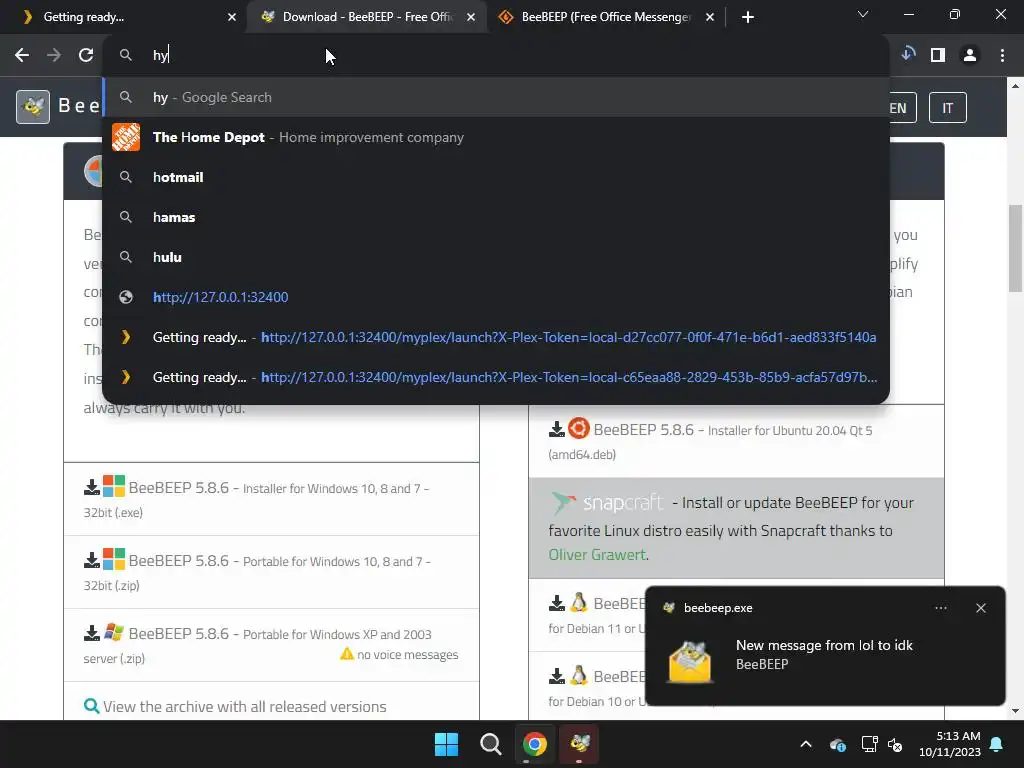Open the Chrome three-dot menu
This screenshot has width=1024, height=768.
click(x=1002, y=56)
